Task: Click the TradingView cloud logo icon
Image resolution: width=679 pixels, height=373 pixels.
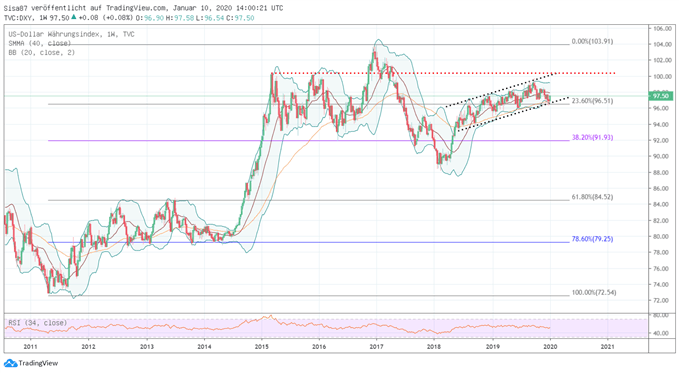Action: click(x=10, y=363)
